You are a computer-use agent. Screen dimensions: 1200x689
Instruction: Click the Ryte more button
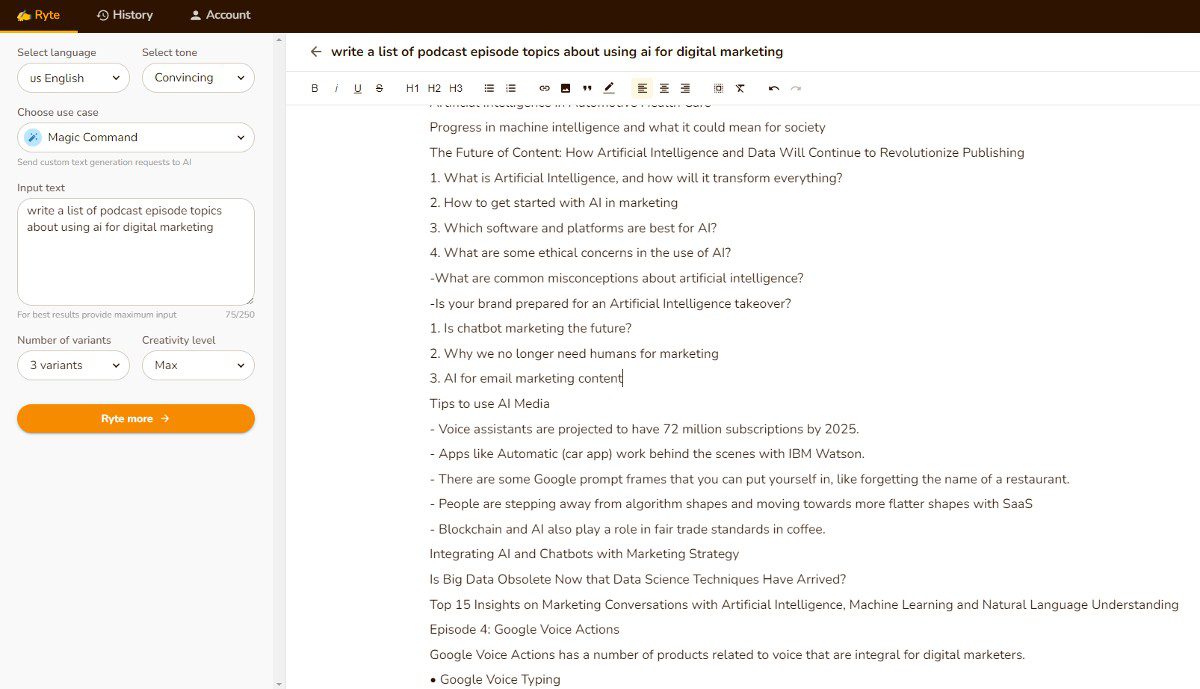(x=136, y=419)
